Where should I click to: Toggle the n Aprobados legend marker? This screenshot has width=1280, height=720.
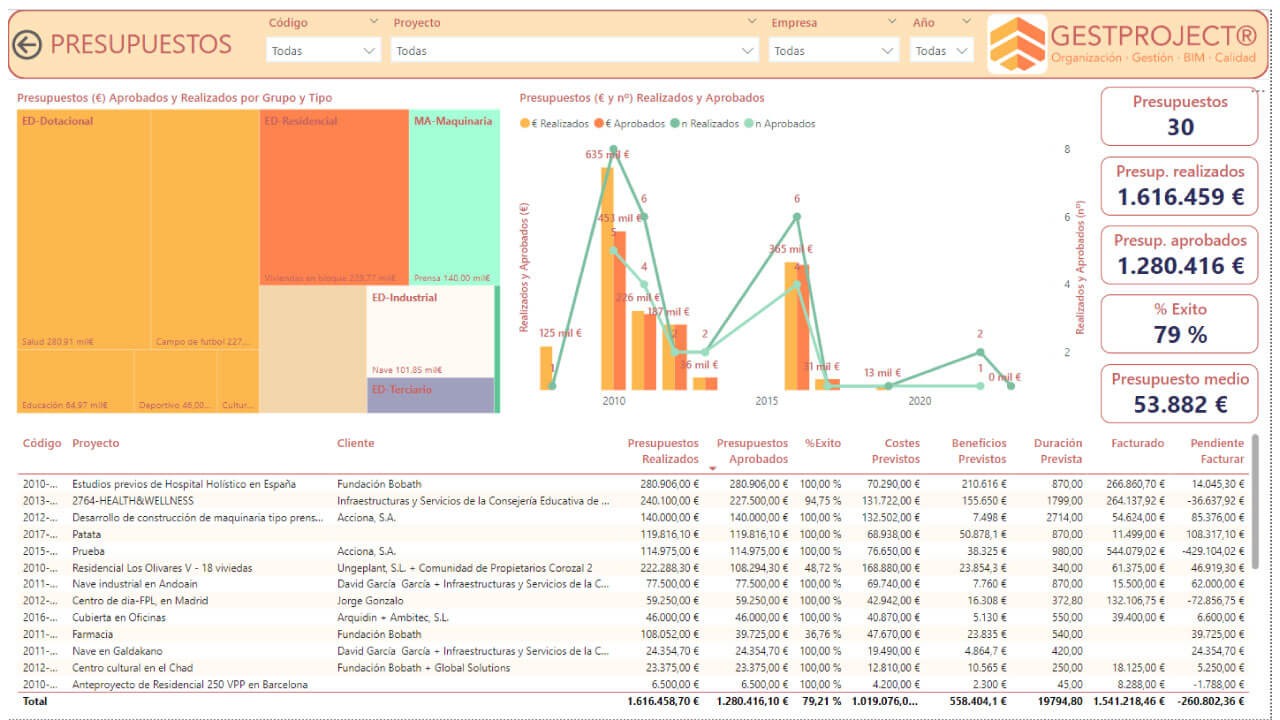coord(751,124)
